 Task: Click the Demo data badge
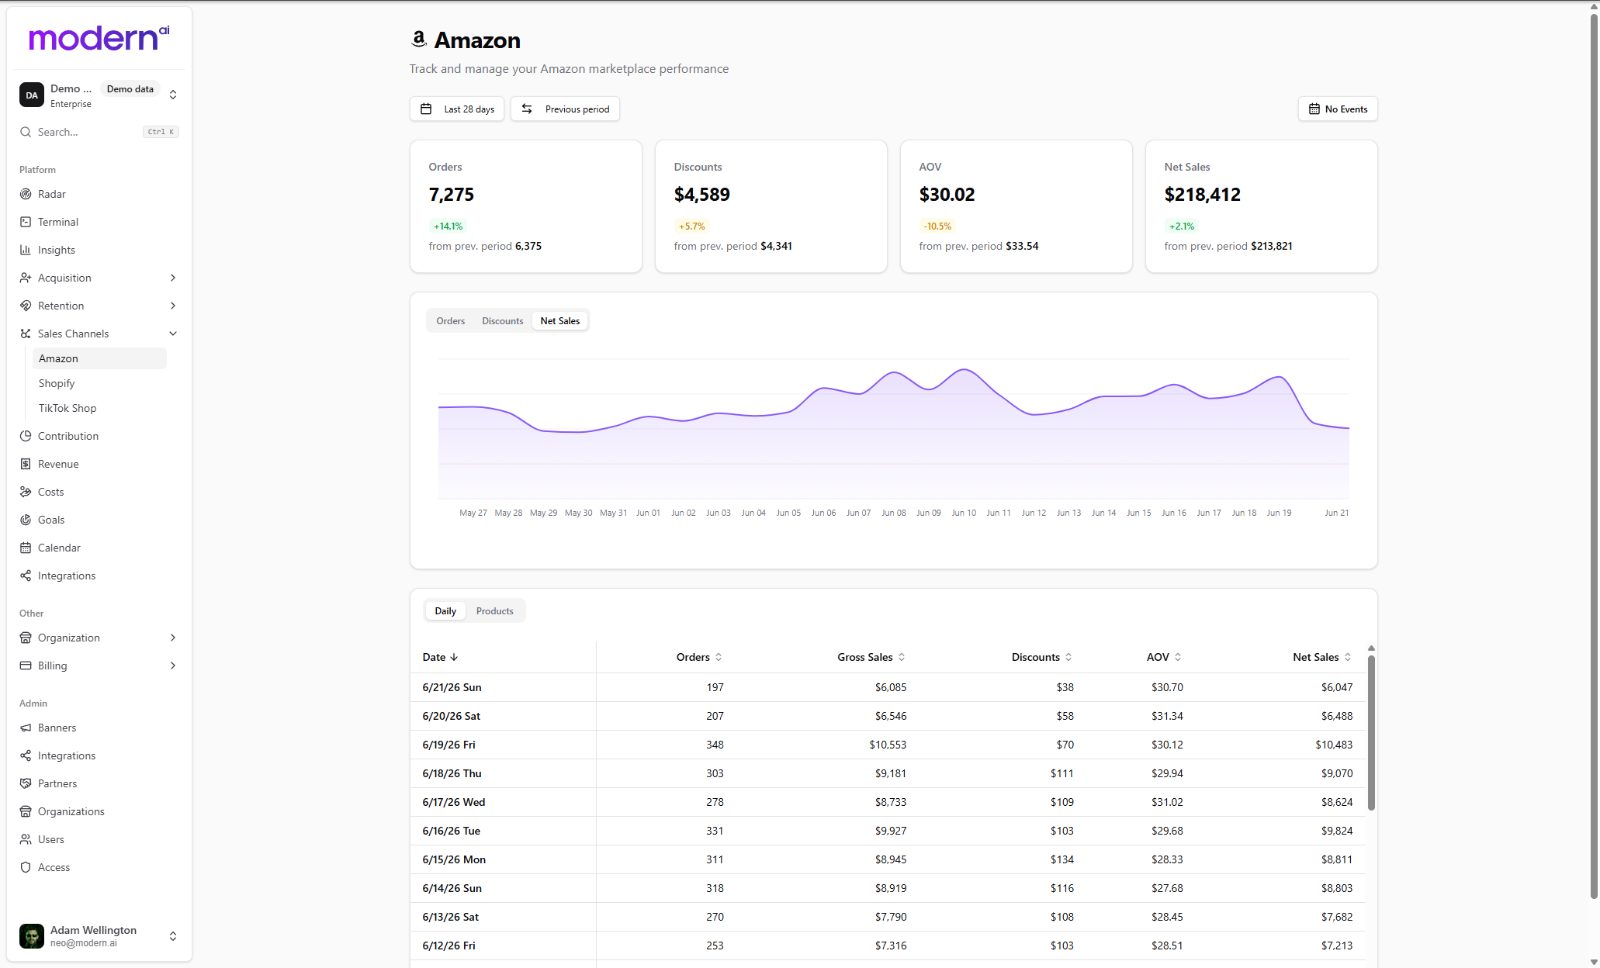[130, 89]
